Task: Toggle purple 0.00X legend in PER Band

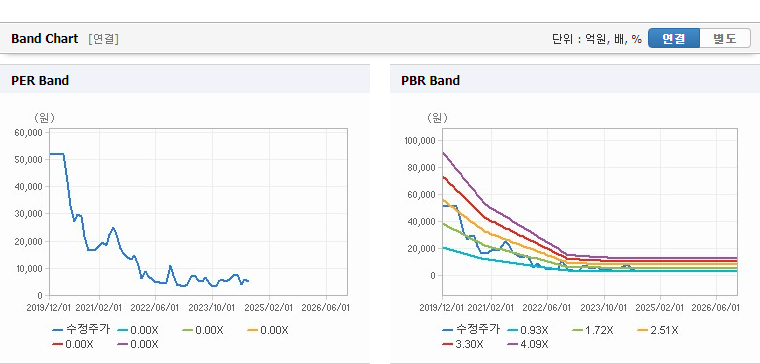Action: click(x=138, y=344)
